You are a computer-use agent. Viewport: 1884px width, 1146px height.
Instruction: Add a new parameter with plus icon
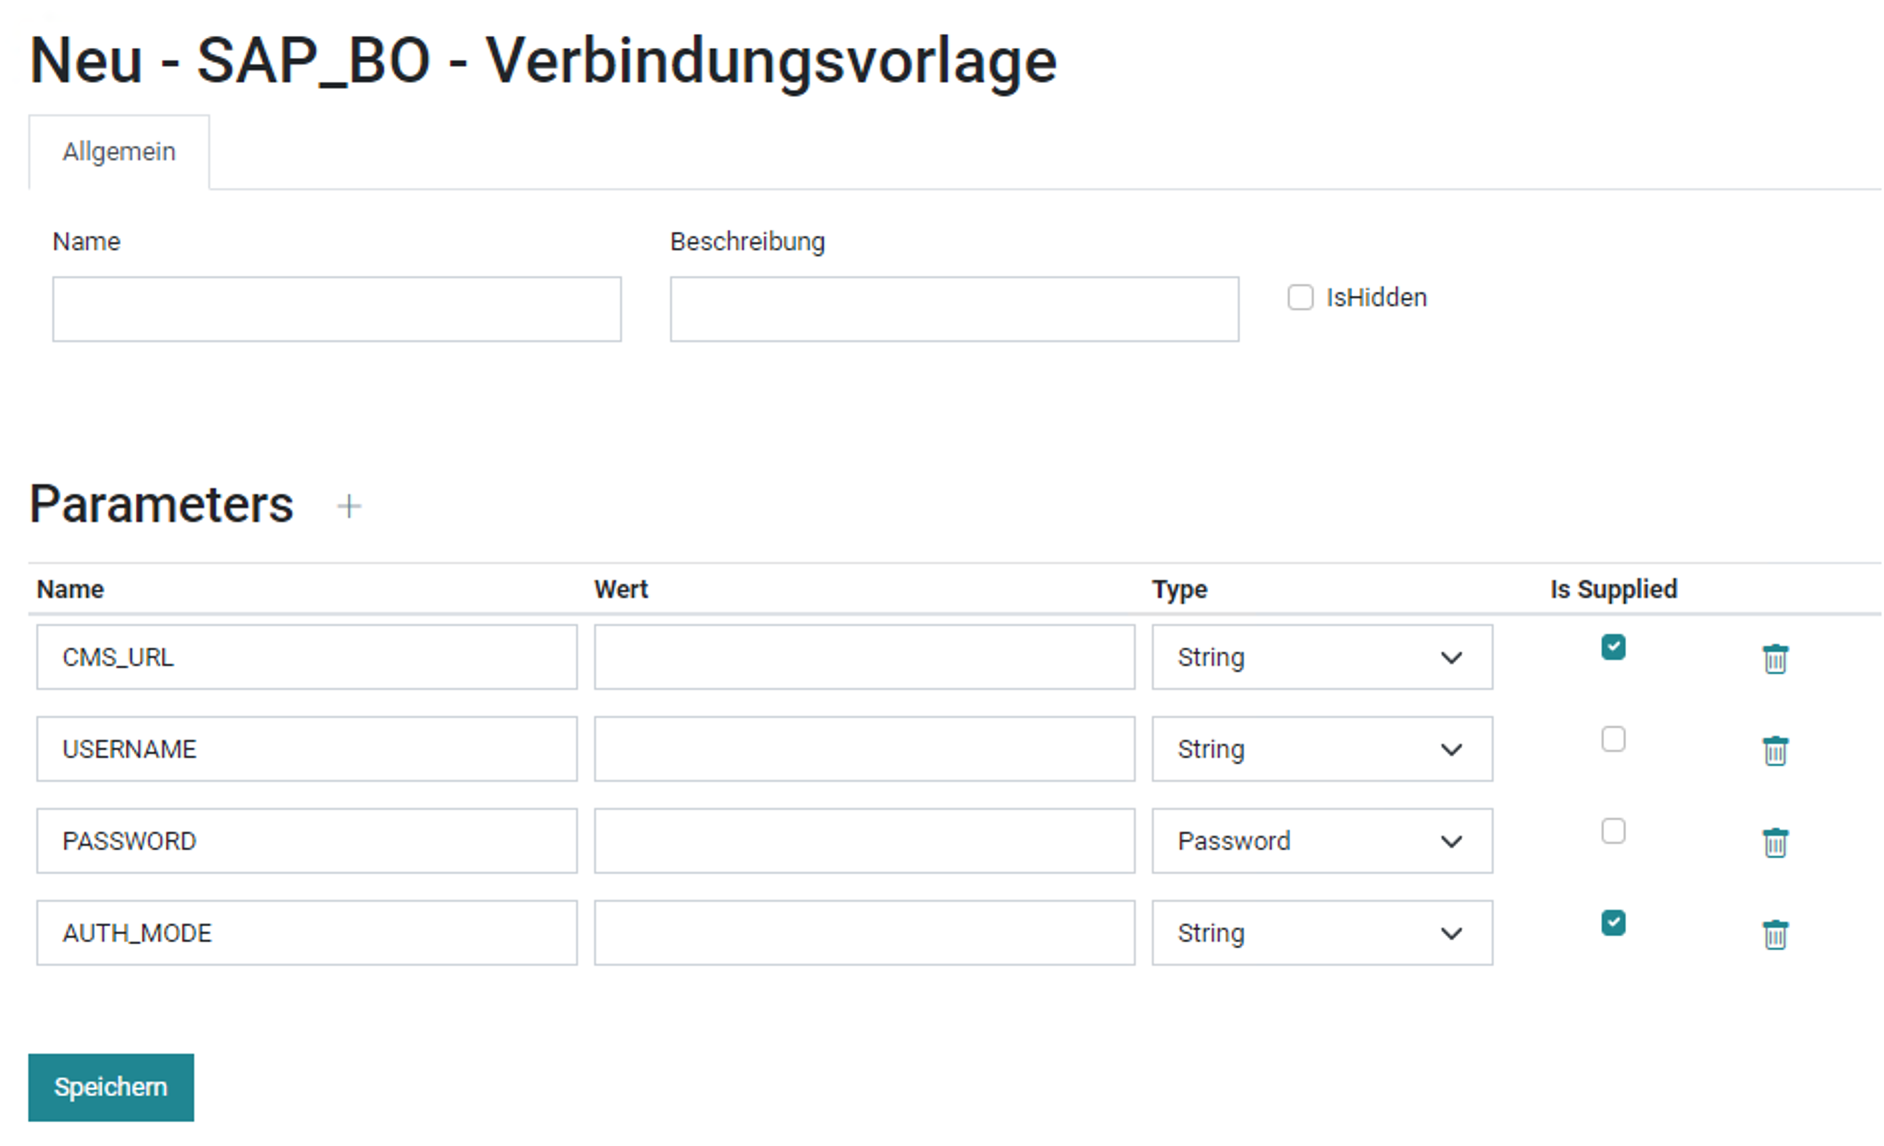349,507
